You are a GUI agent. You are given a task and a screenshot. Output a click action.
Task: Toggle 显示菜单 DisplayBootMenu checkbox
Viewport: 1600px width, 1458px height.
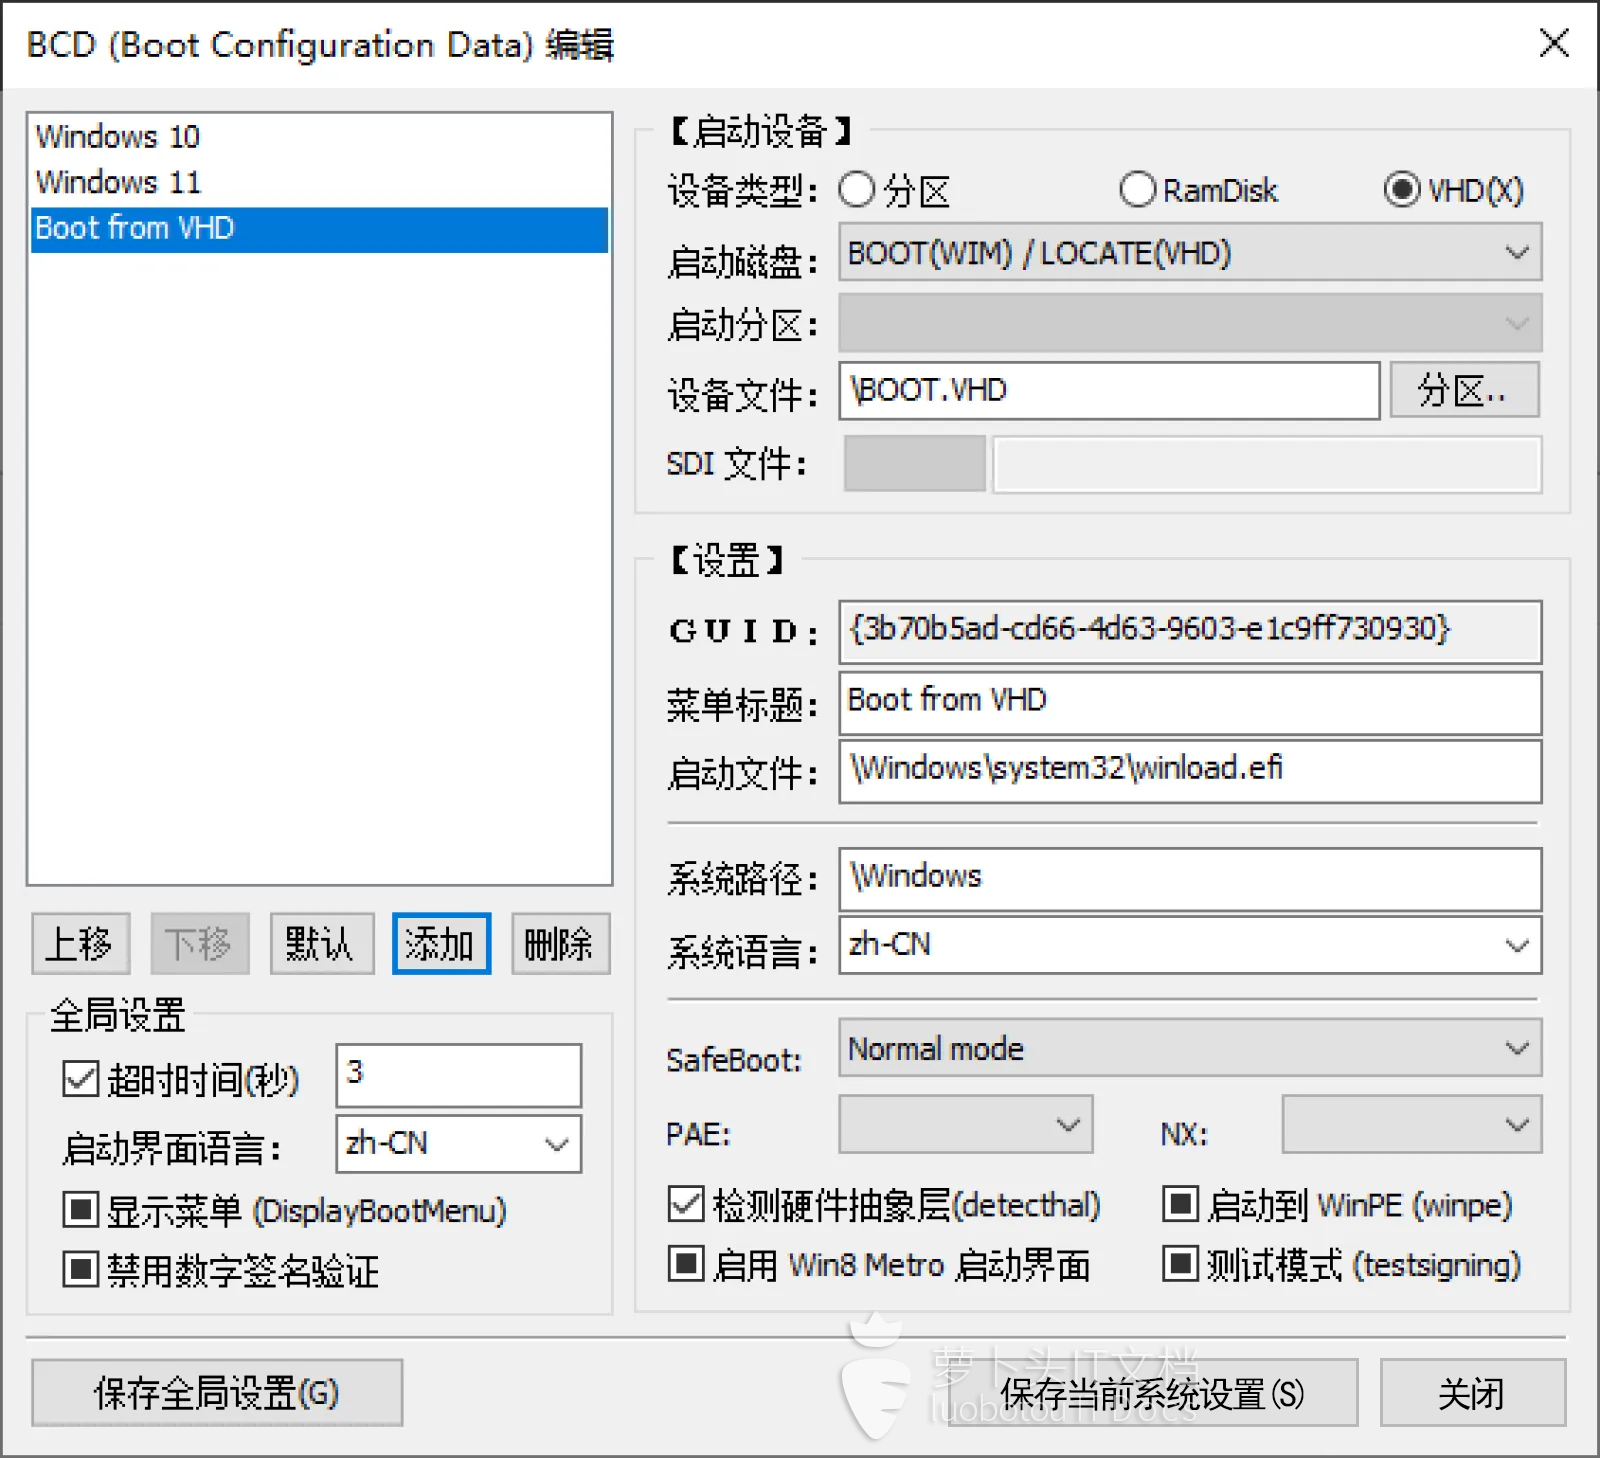(80, 1210)
